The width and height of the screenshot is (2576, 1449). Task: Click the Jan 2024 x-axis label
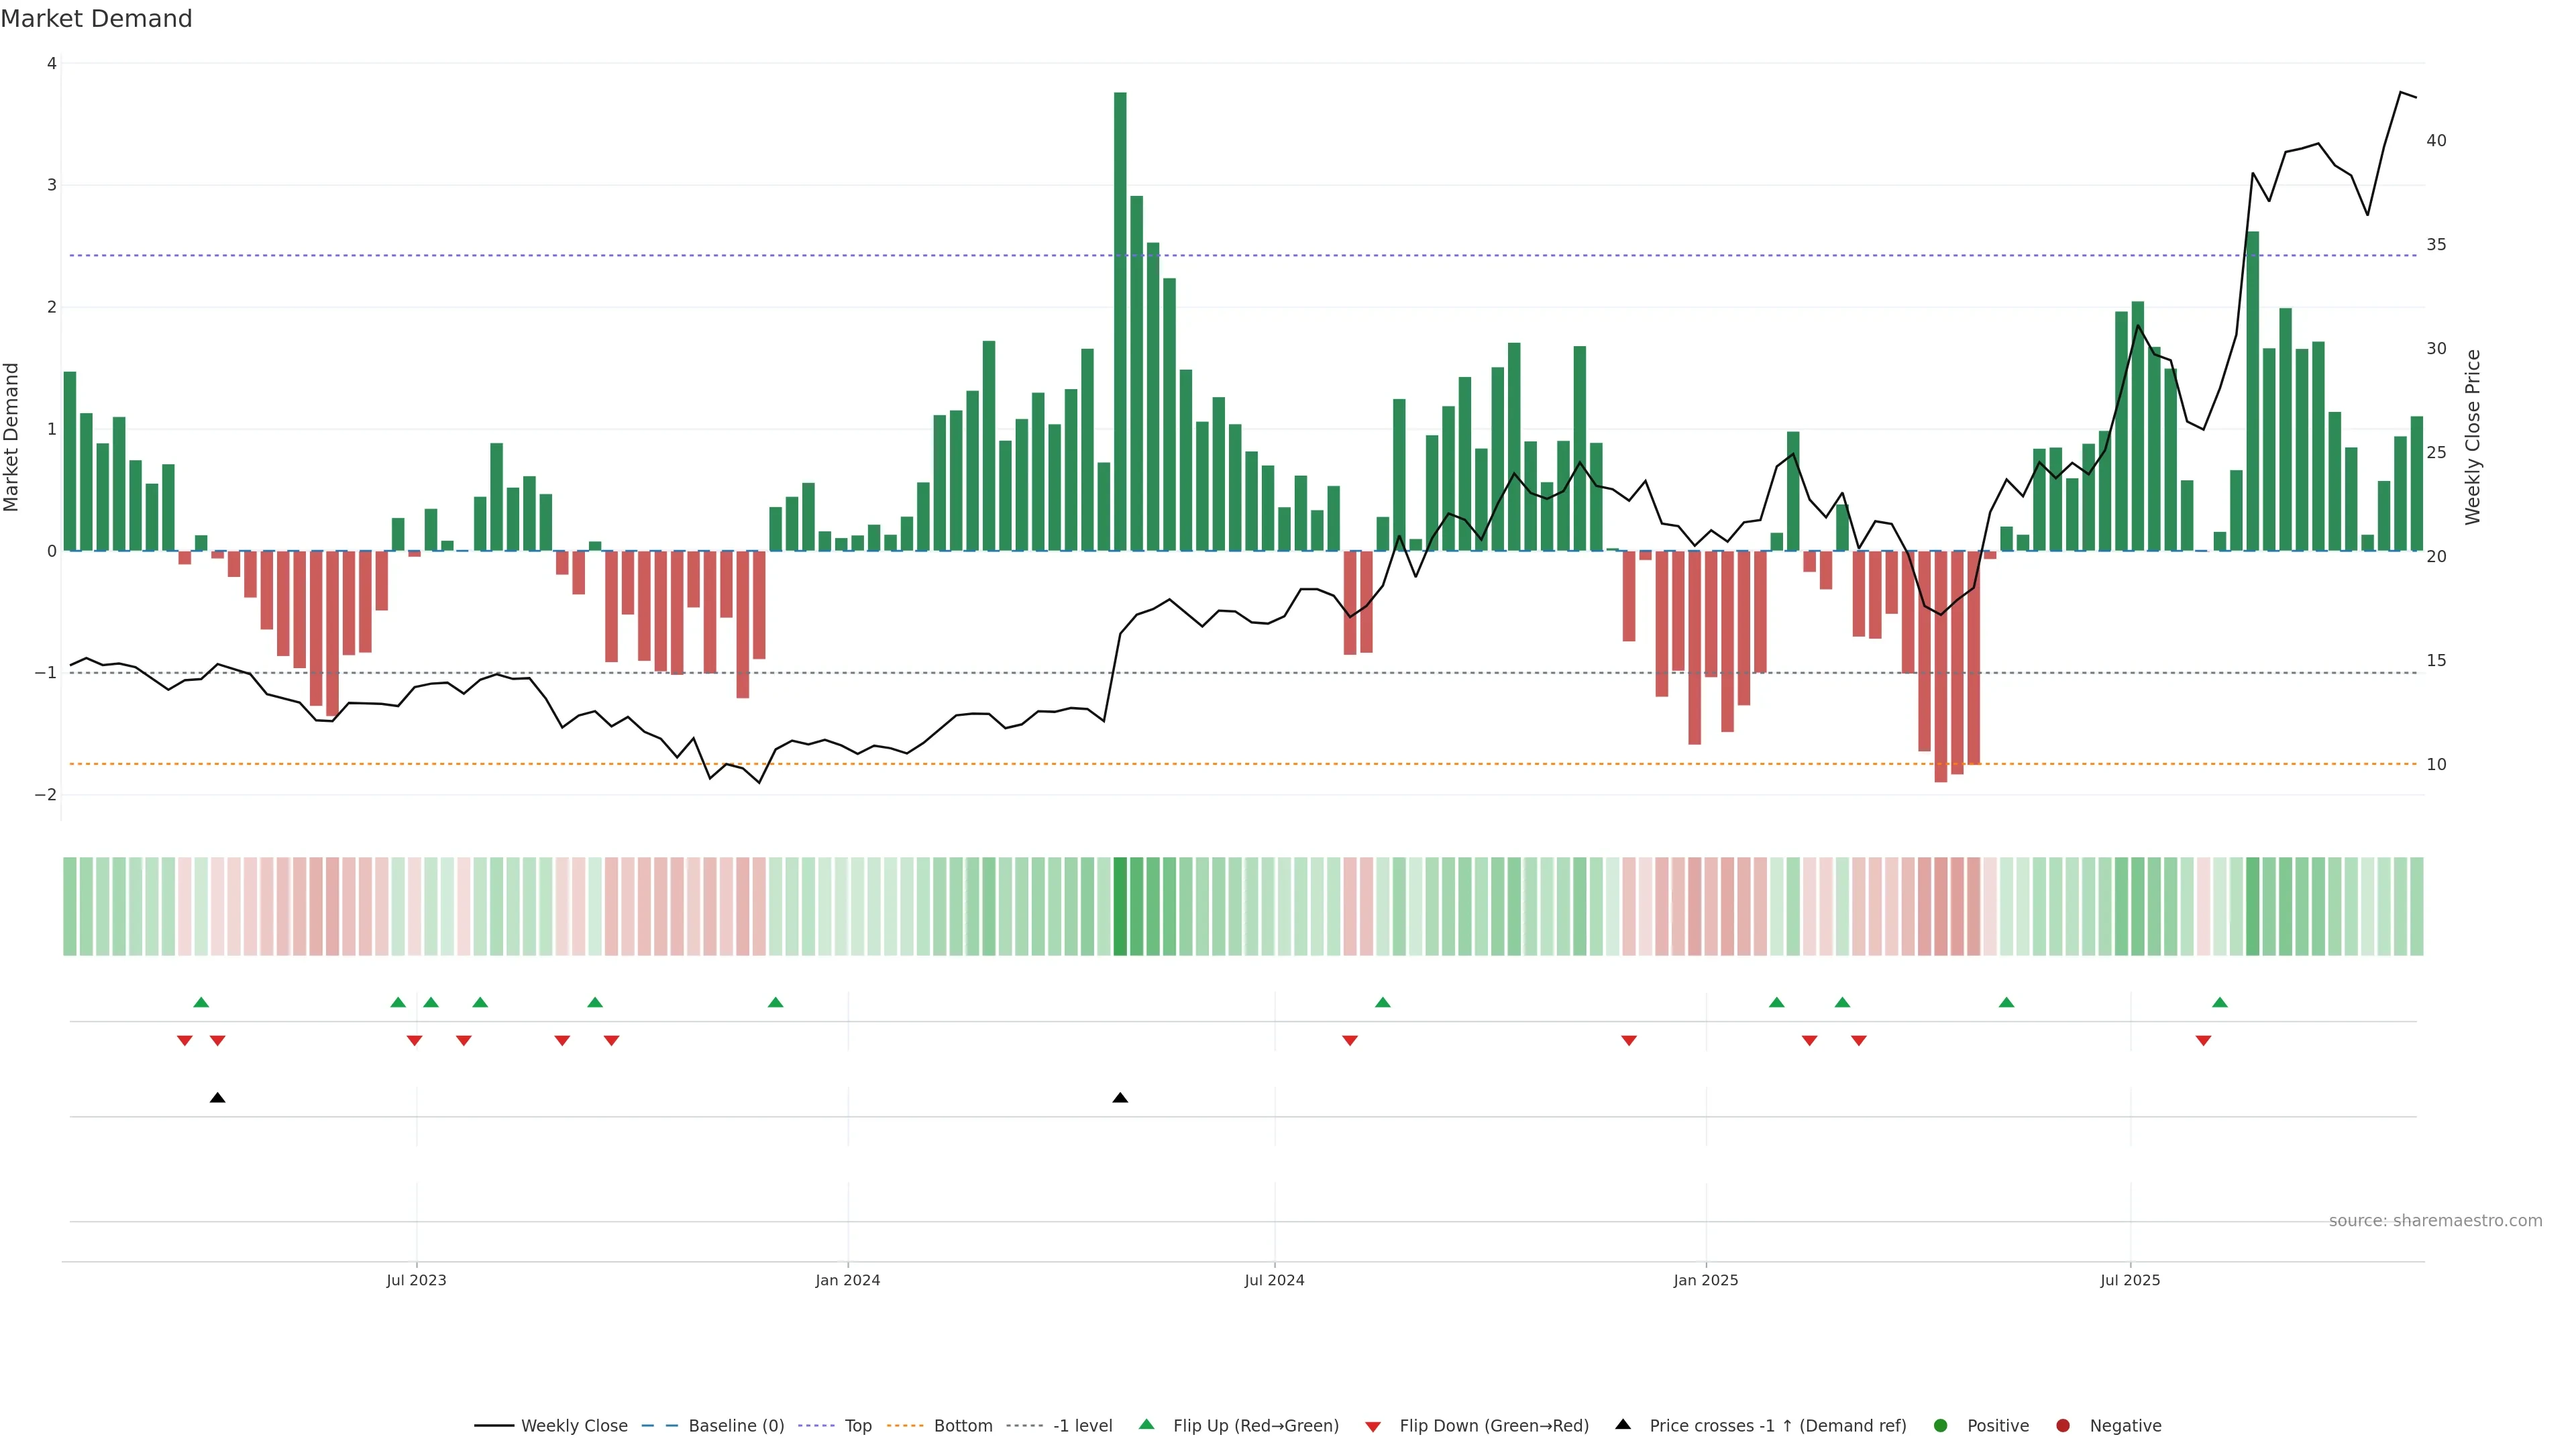tap(847, 1280)
